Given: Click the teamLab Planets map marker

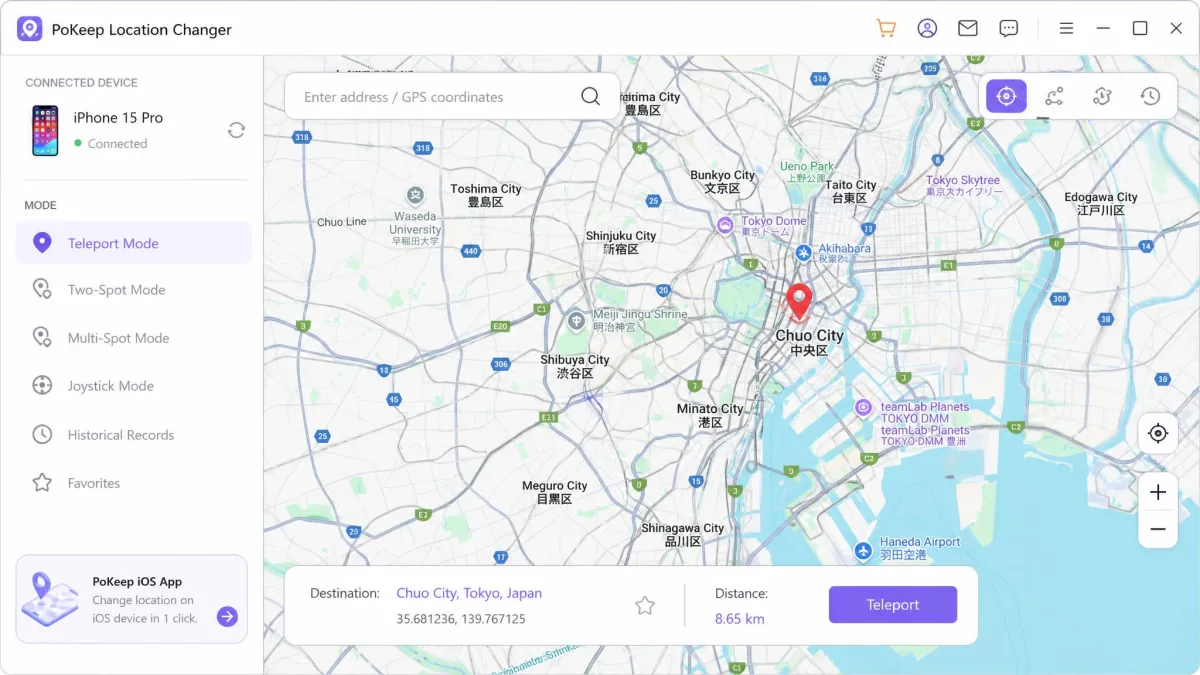Looking at the screenshot, I should pos(863,407).
